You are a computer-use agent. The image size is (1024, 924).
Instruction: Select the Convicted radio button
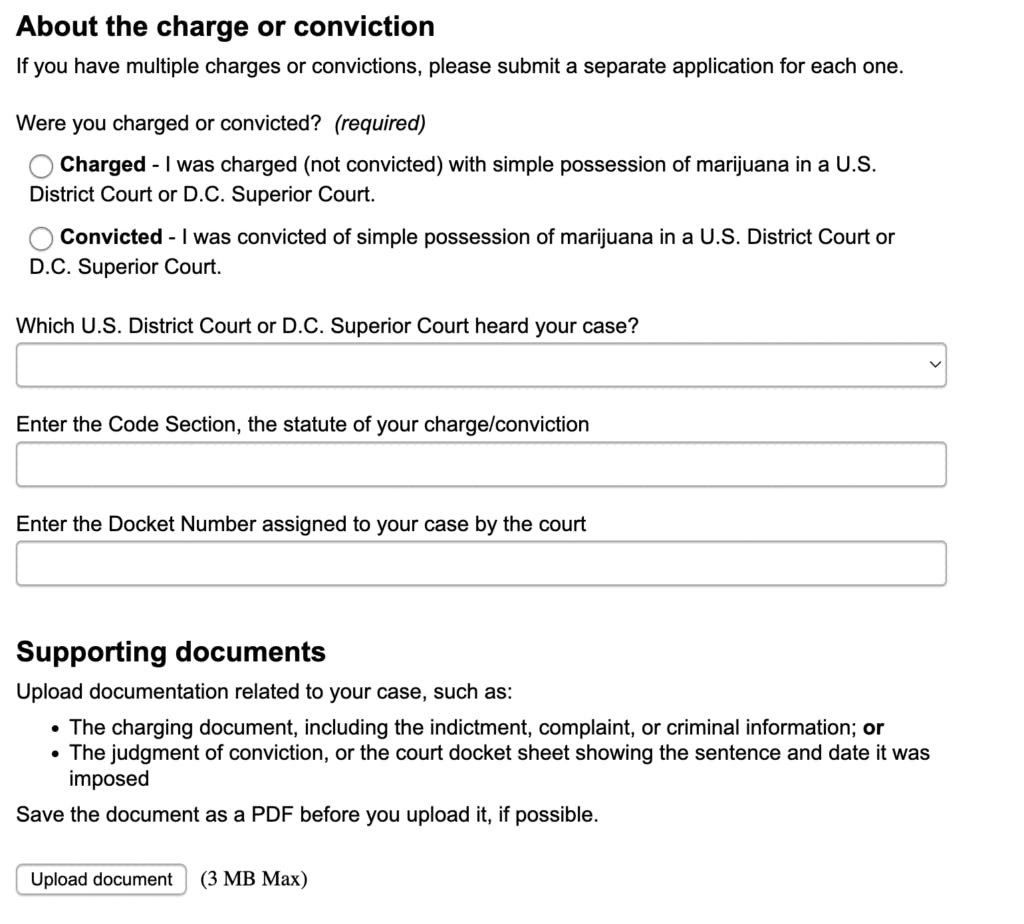tap(42, 238)
